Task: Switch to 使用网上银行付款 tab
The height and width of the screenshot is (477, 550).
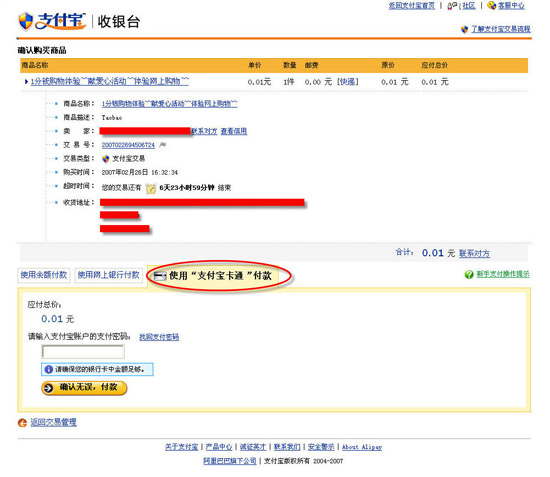Action: point(108,275)
